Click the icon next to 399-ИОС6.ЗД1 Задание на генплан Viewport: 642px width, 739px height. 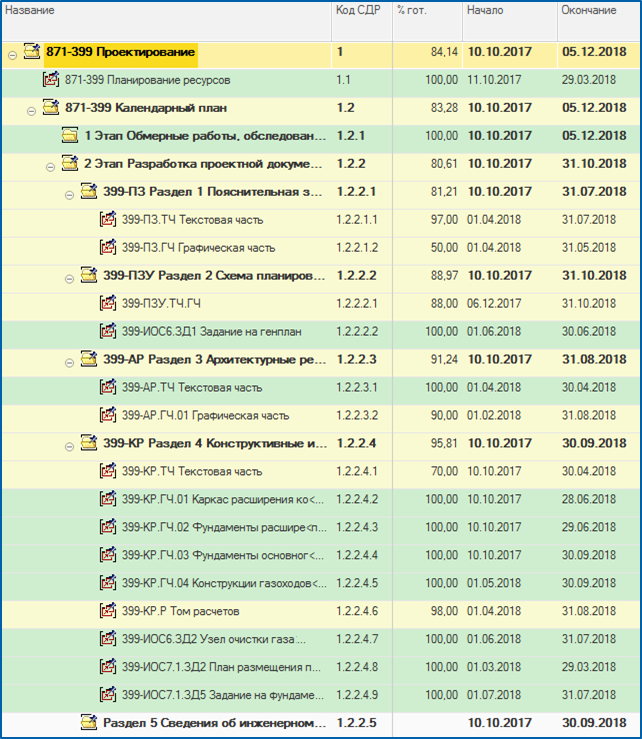(x=108, y=331)
